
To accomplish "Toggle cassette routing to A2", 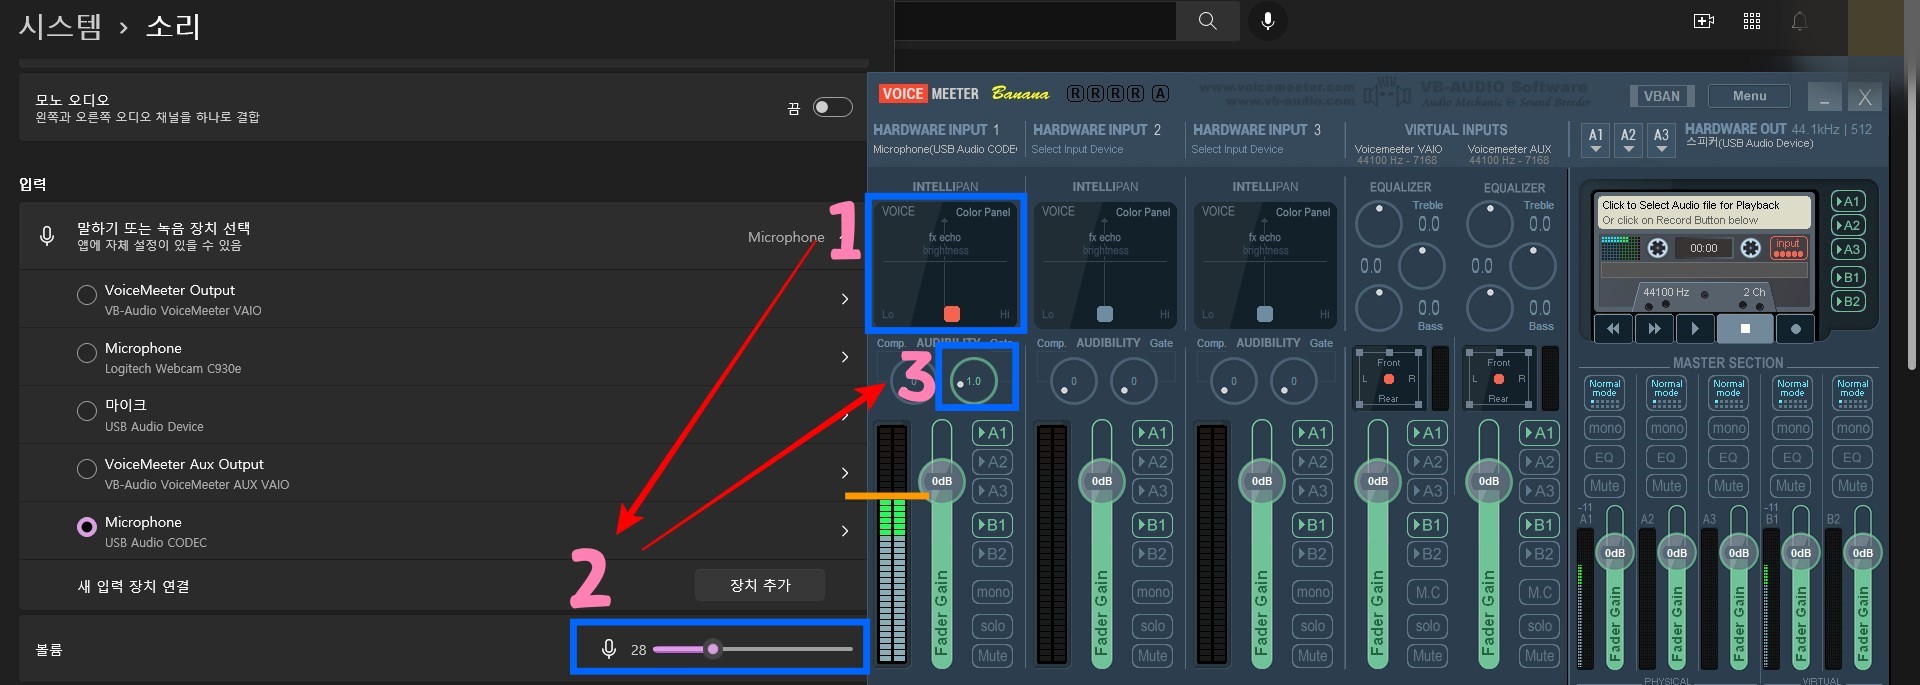I will [1848, 225].
